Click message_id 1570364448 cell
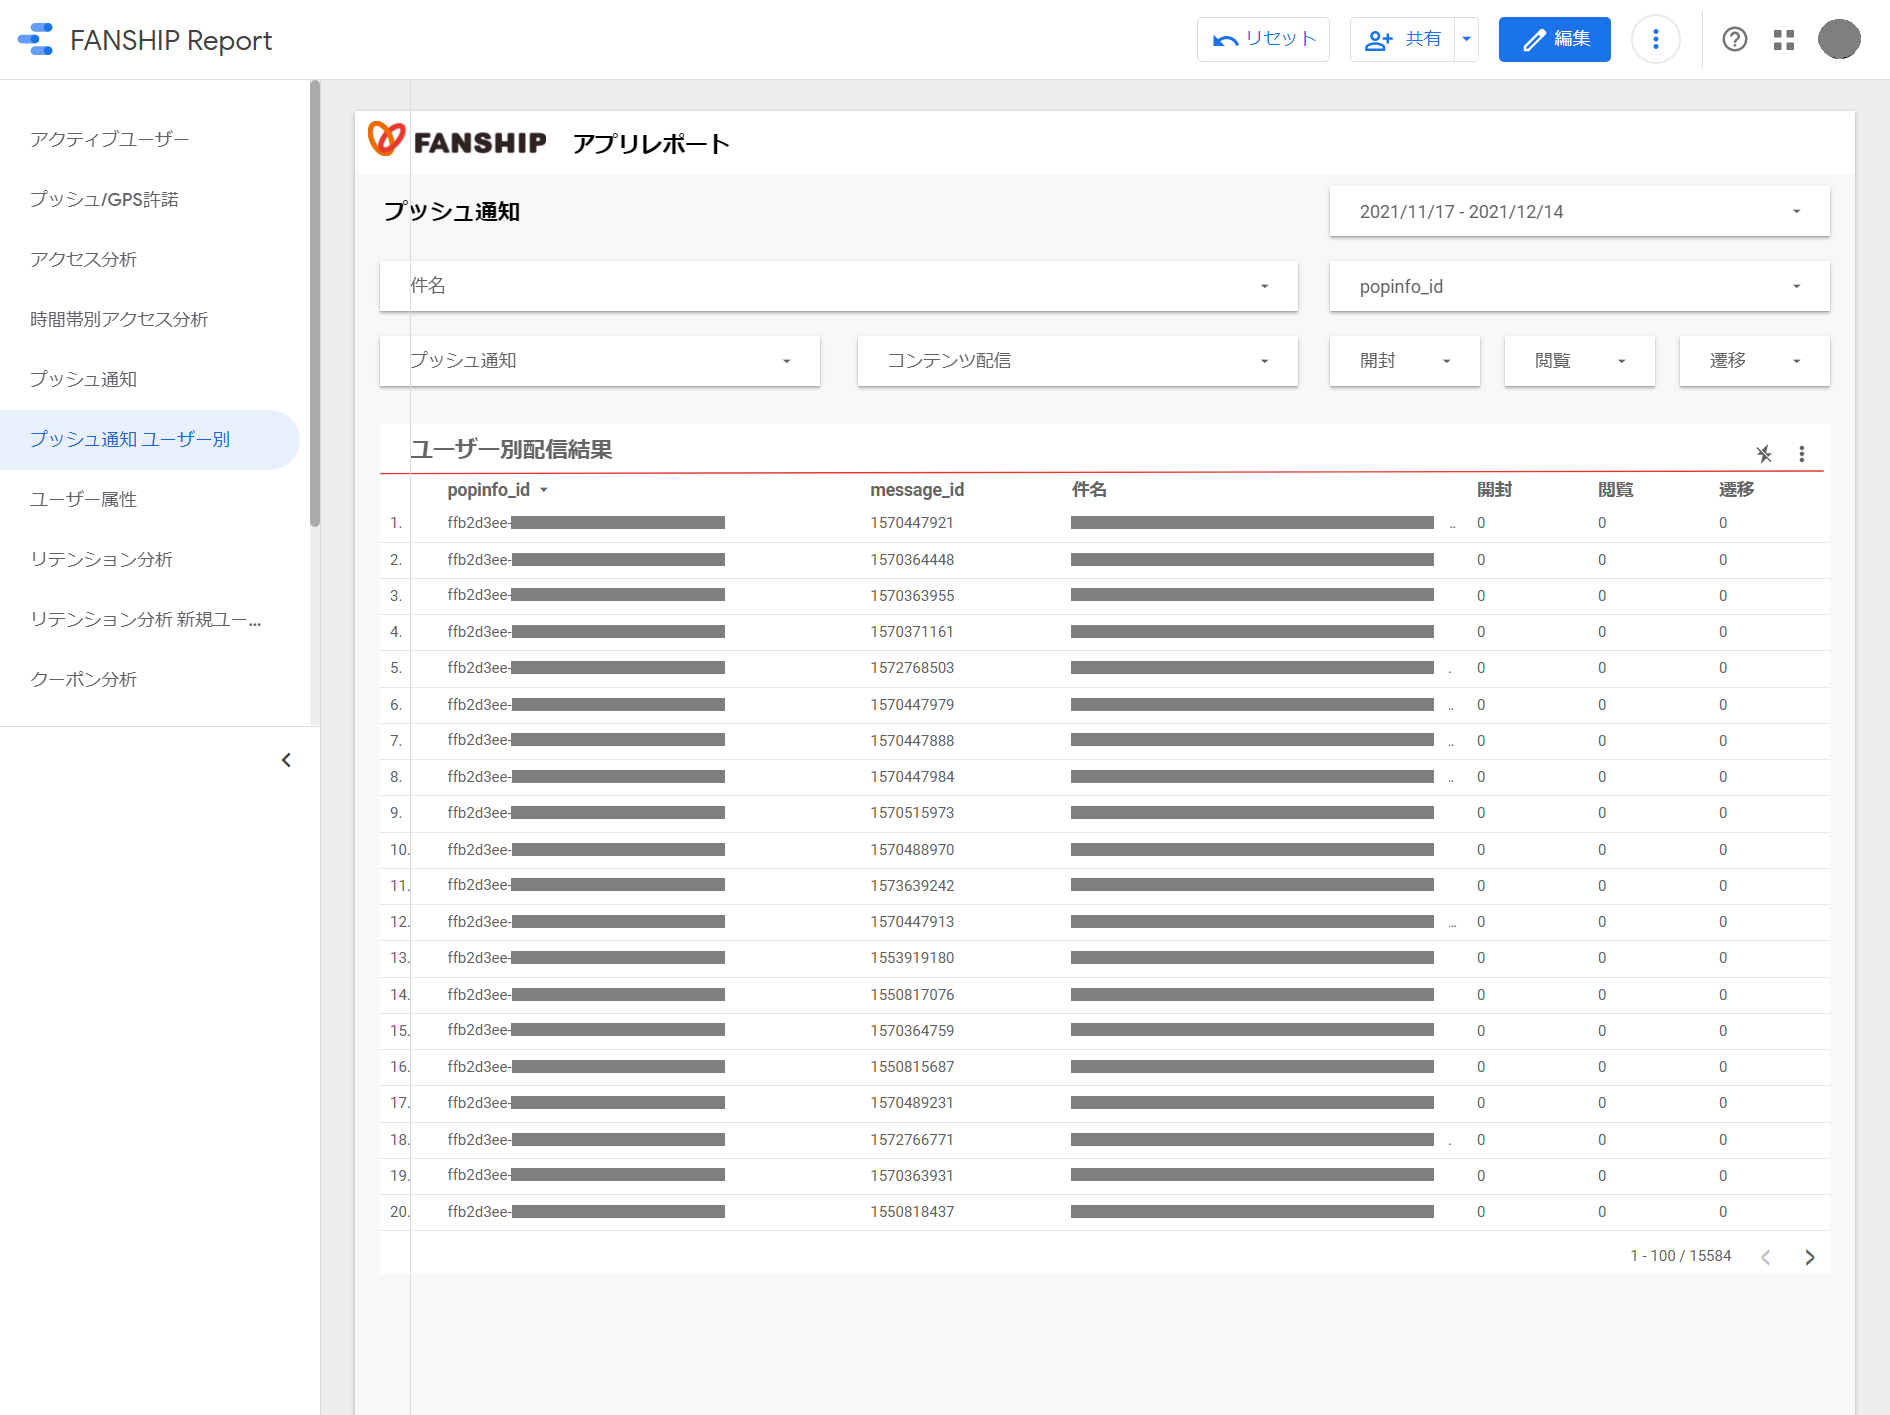Viewport: 1890px width, 1415px height. coord(912,560)
